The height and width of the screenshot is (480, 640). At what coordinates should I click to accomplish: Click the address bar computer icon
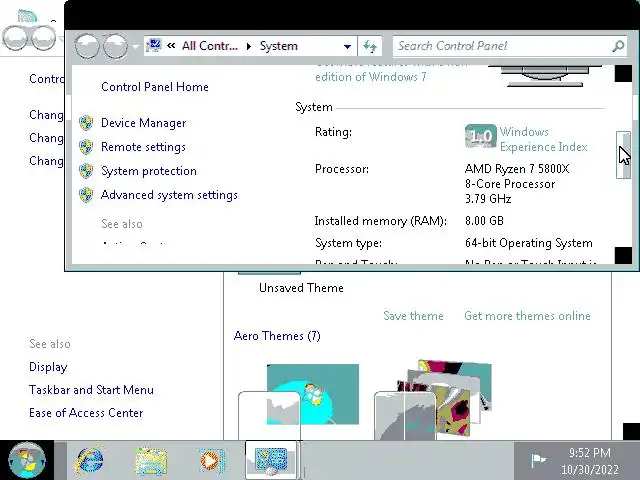coord(154,46)
